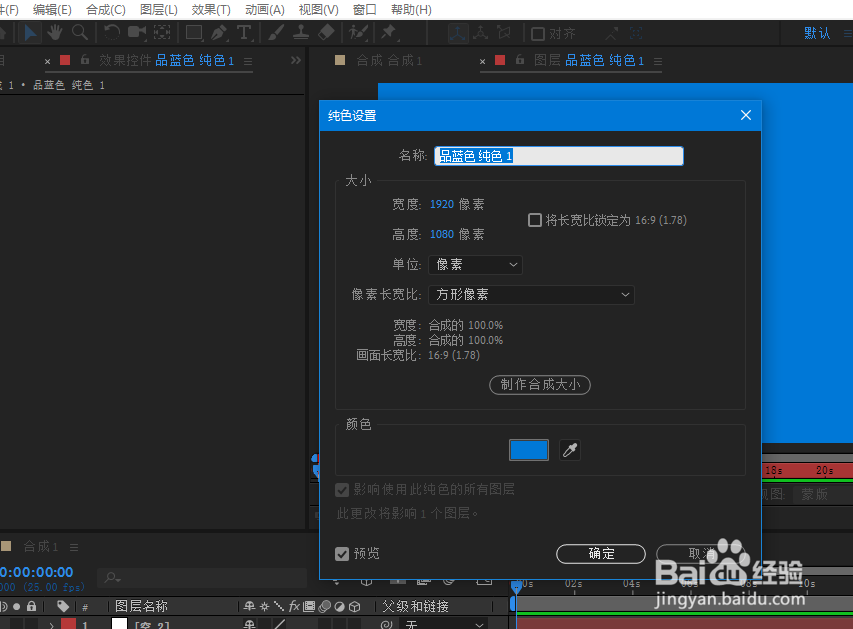
Task: Toggle 影响使用此纯色的所有图层 checkbox
Action: point(342,489)
